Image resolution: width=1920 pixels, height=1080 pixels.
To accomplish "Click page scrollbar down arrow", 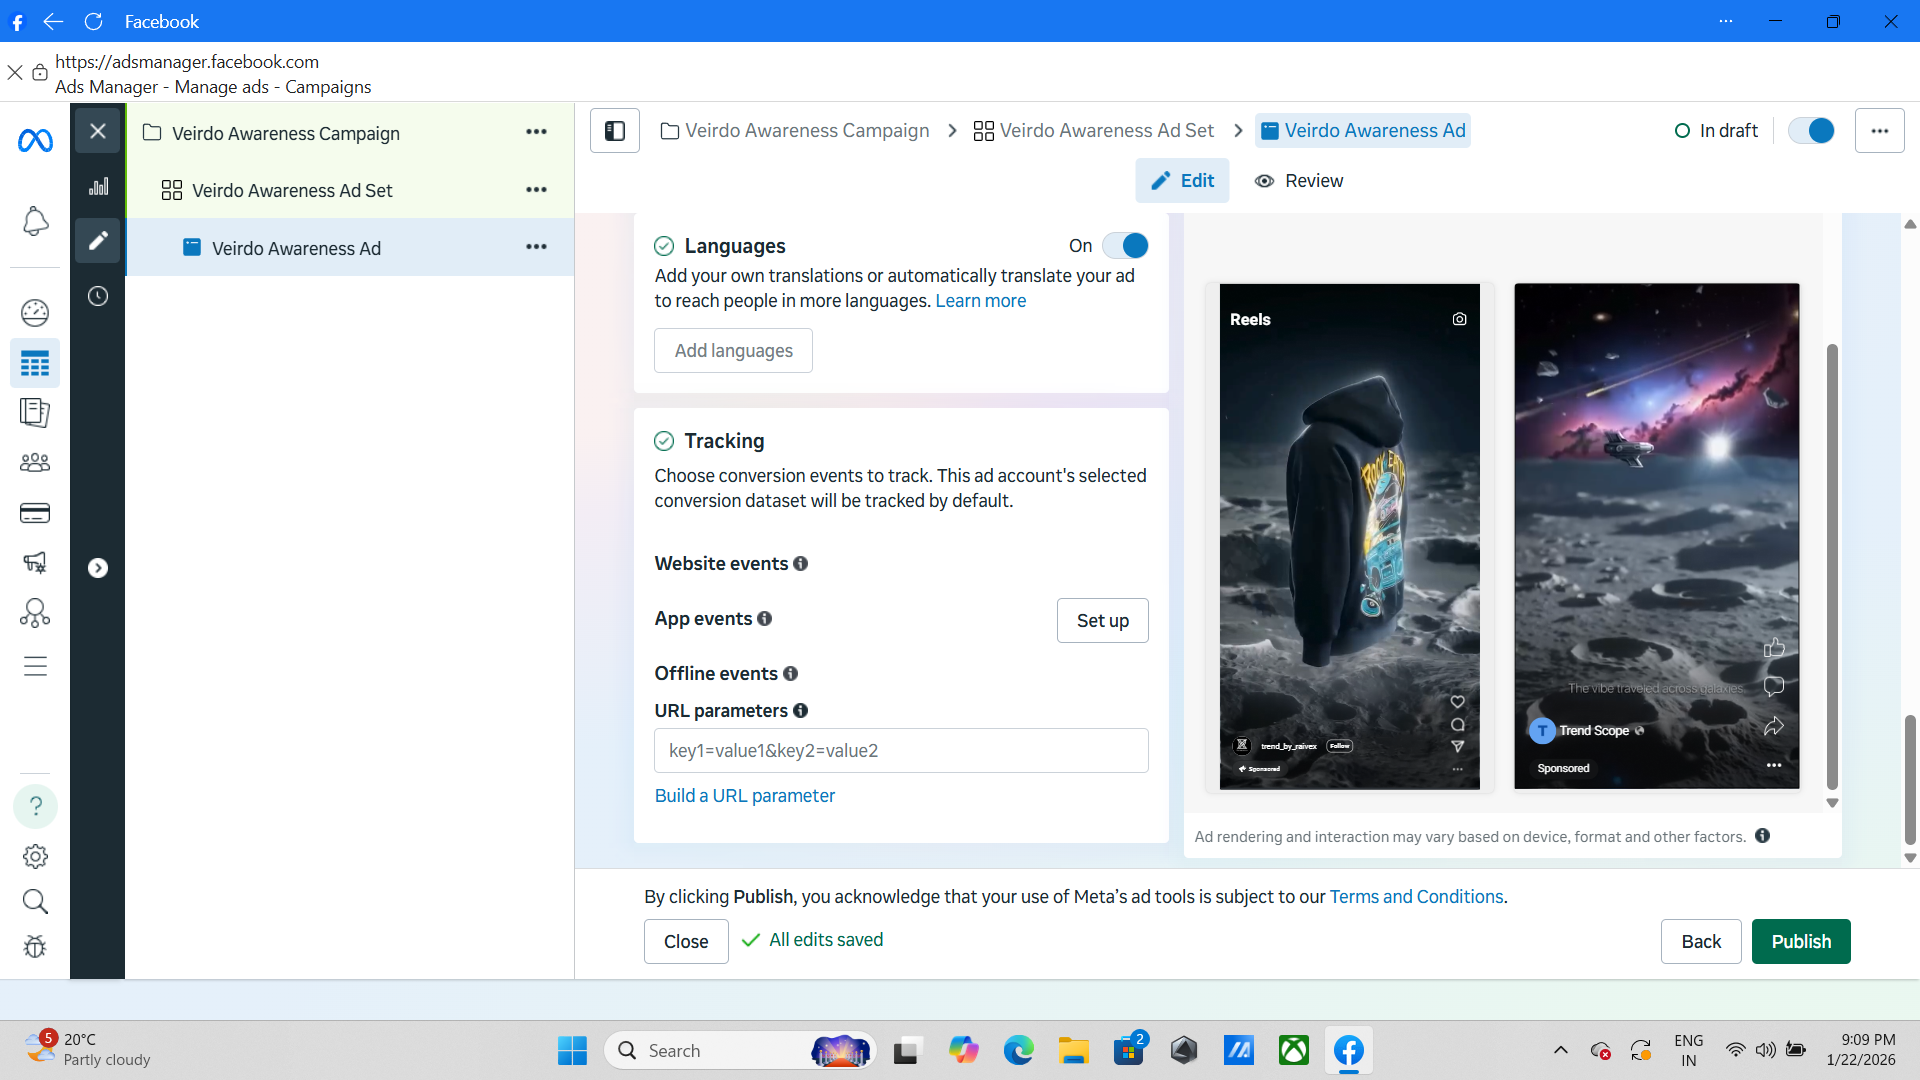I will click(x=1910, y=858).
